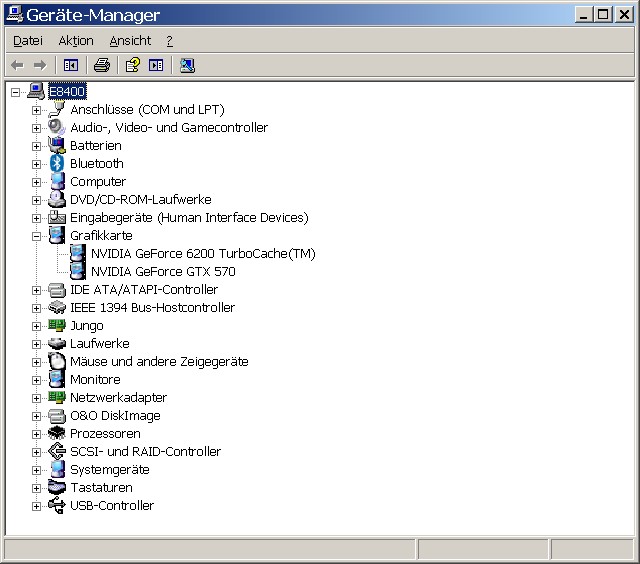Image resolution: width=640 pixels, height=564 pixels.
Task: Select the Tastaturen label
Action: (x=101, y=488)
